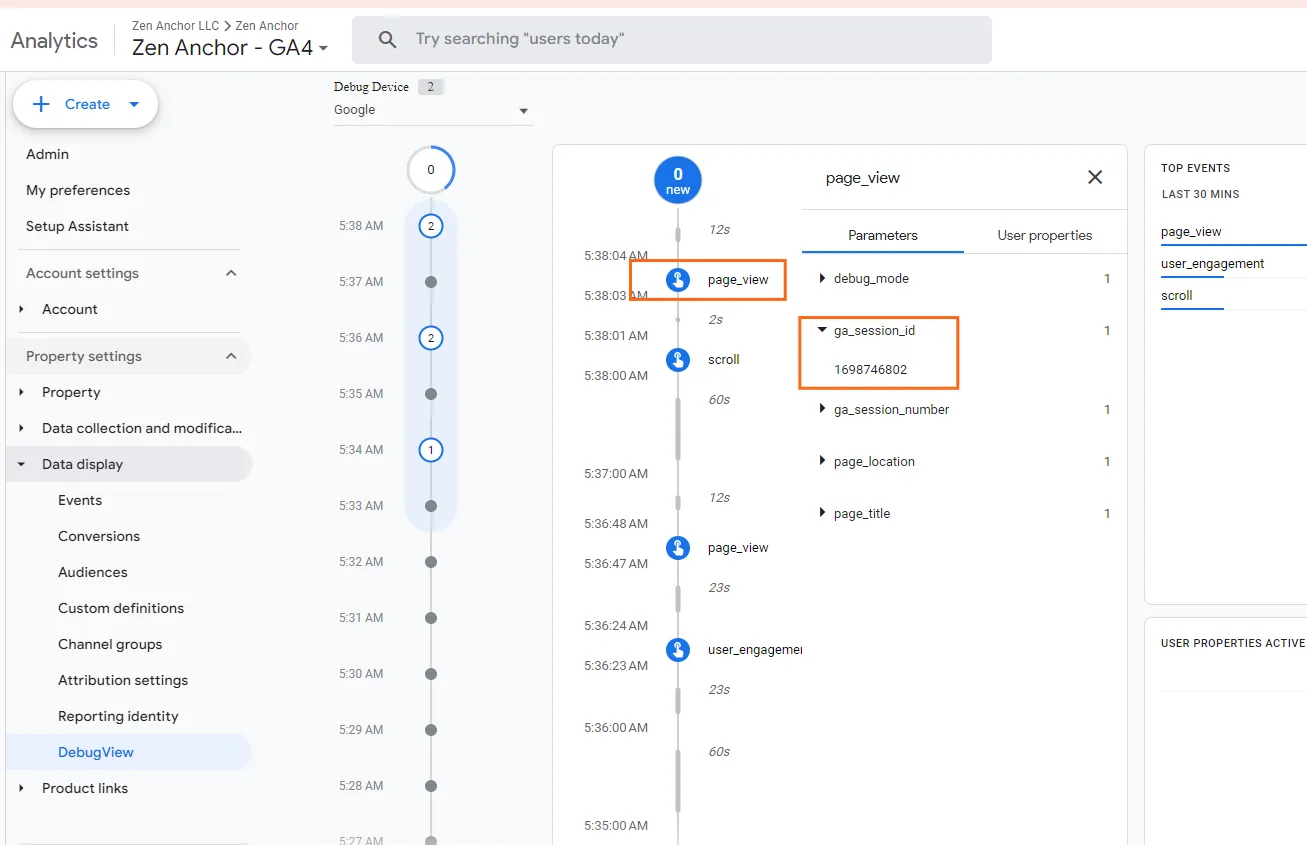Click the page_view event icon at 5:36:47
This screenshot has width=1307, height=845.
(x=678, y=547)
